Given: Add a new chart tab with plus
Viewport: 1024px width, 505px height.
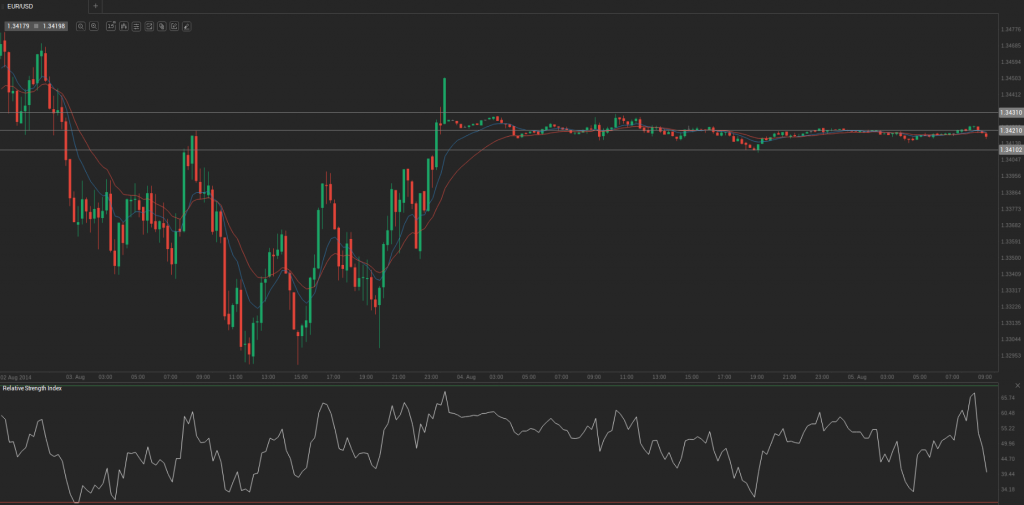Looking at the screenshot, I should pos(95,6).
